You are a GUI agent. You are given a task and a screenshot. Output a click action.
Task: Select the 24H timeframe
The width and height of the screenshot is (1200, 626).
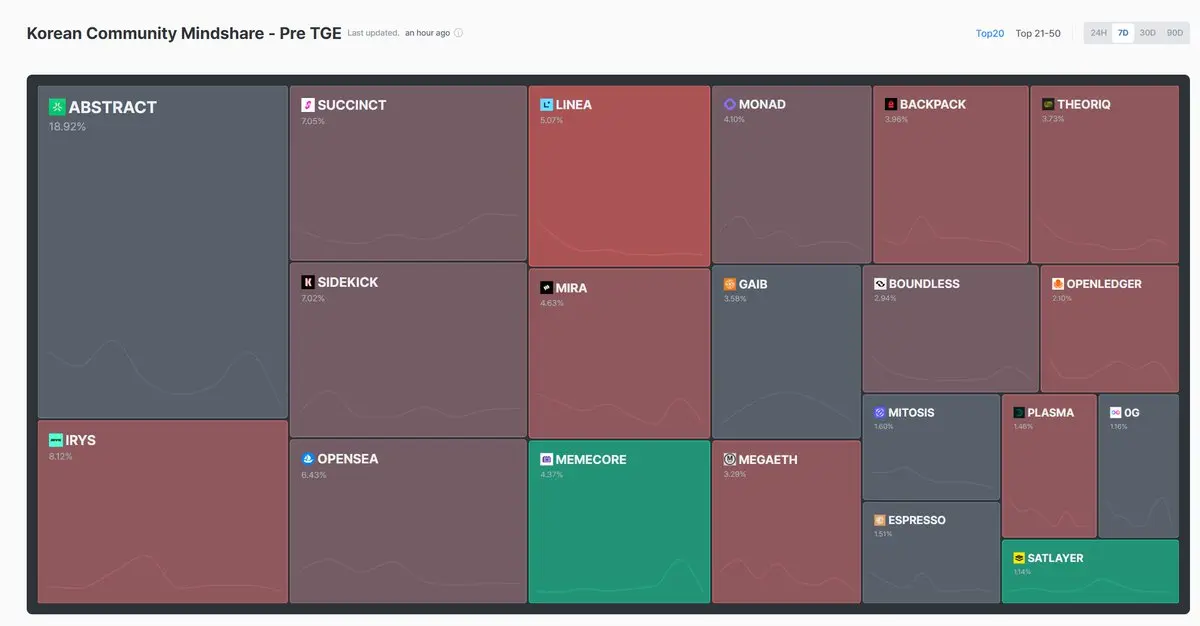tap(1098, 33)
